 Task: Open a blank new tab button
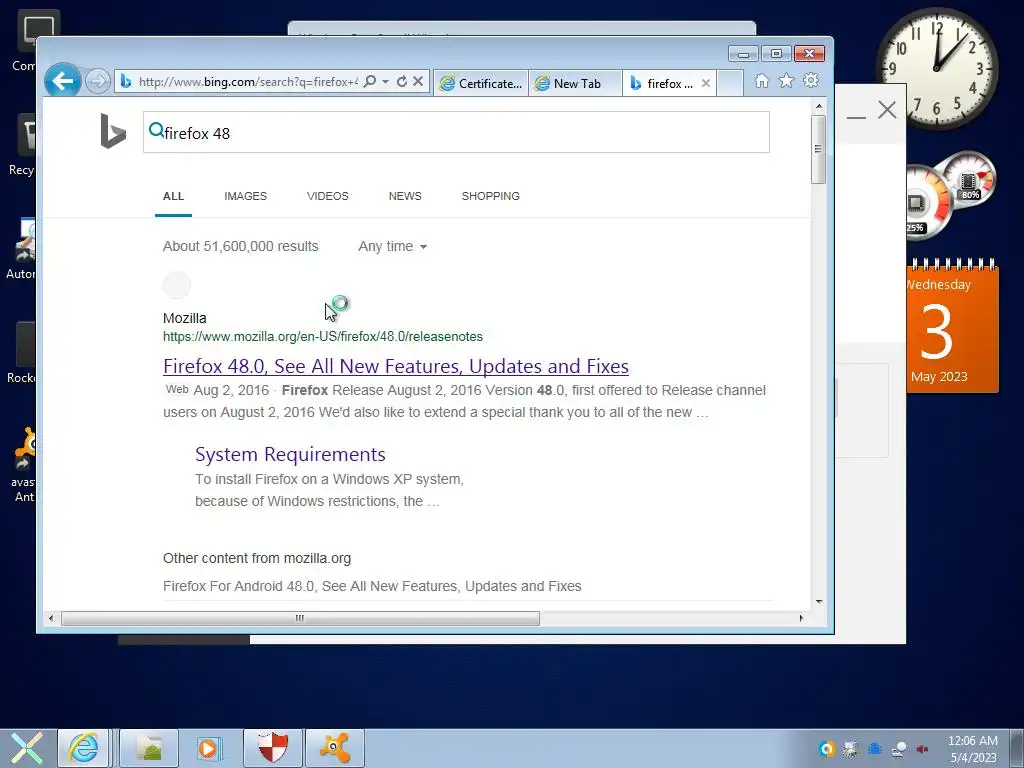[x=730, y=84]
